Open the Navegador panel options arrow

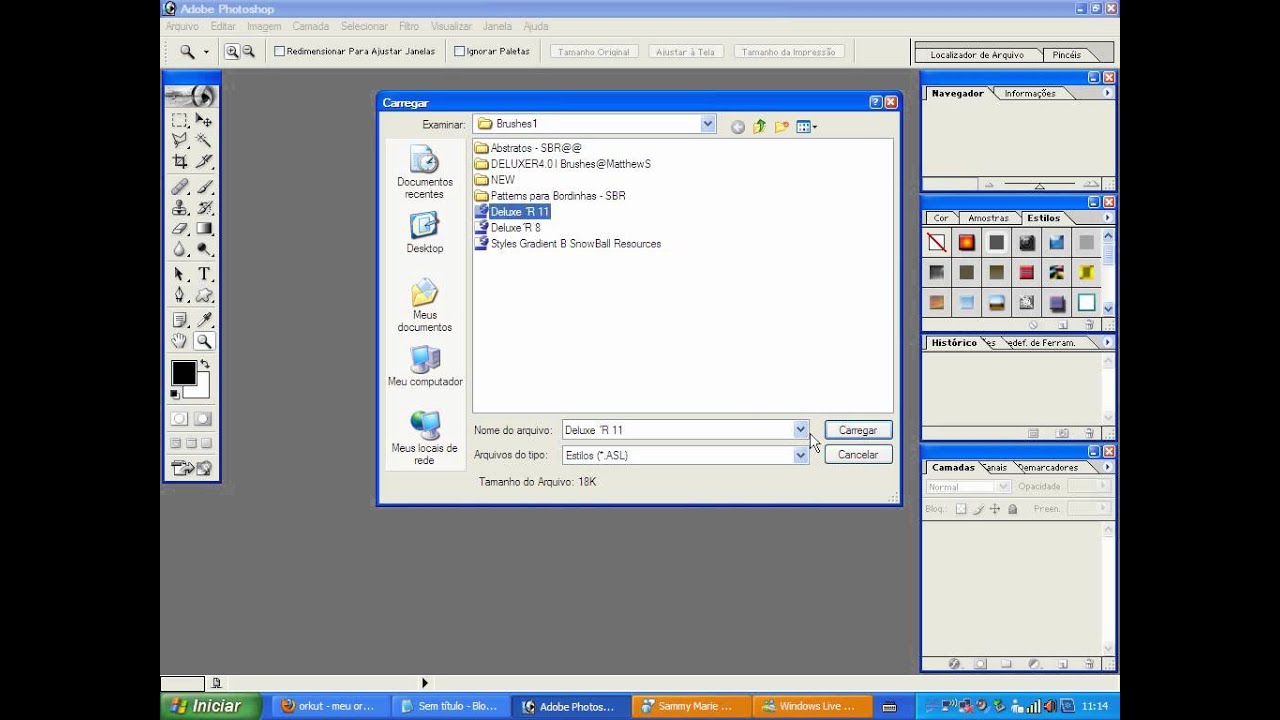1107,93
